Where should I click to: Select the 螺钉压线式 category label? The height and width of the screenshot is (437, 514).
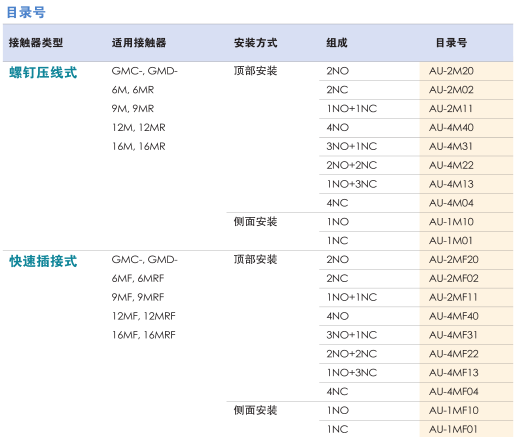(x=43, y=72)
